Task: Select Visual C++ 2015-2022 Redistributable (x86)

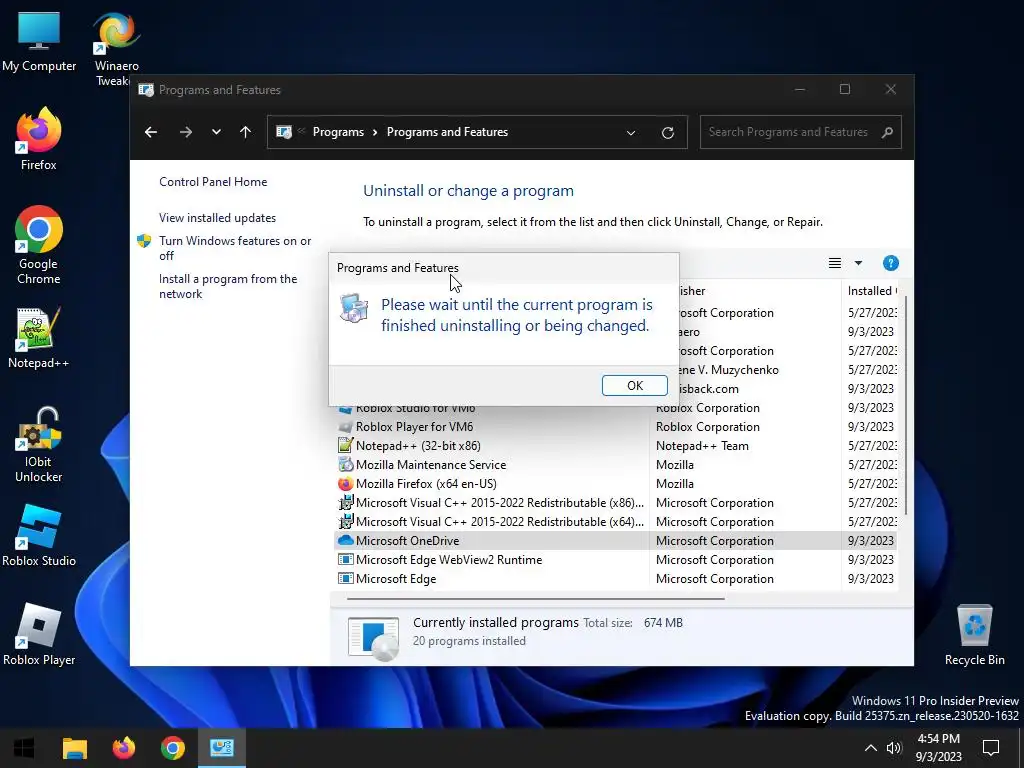Action: click(614, 503)
